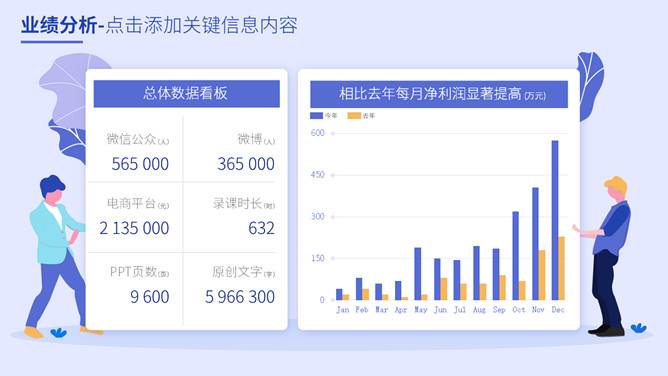Click the blue November bar
The width and height of the screenshot is (668, 376).
click(x=535, y=244)
